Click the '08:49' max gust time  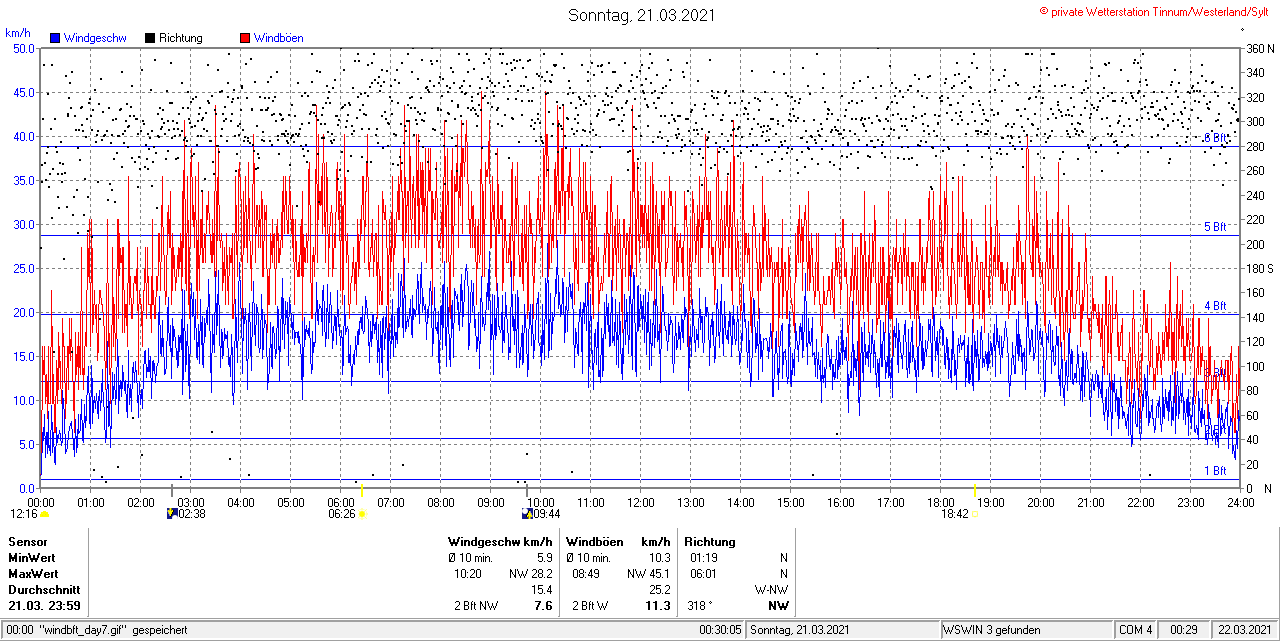586,573
